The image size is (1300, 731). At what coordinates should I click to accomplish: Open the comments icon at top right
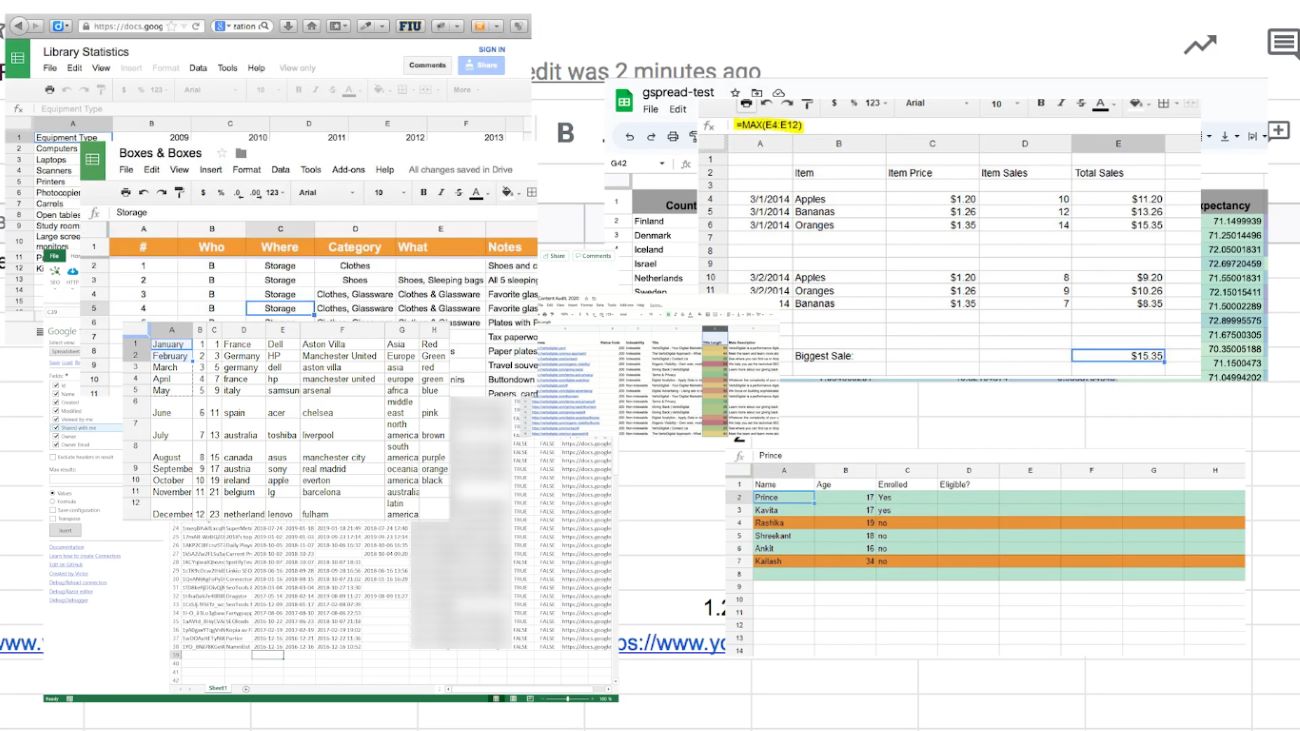pyautogui.click(x=1282, y=44)
